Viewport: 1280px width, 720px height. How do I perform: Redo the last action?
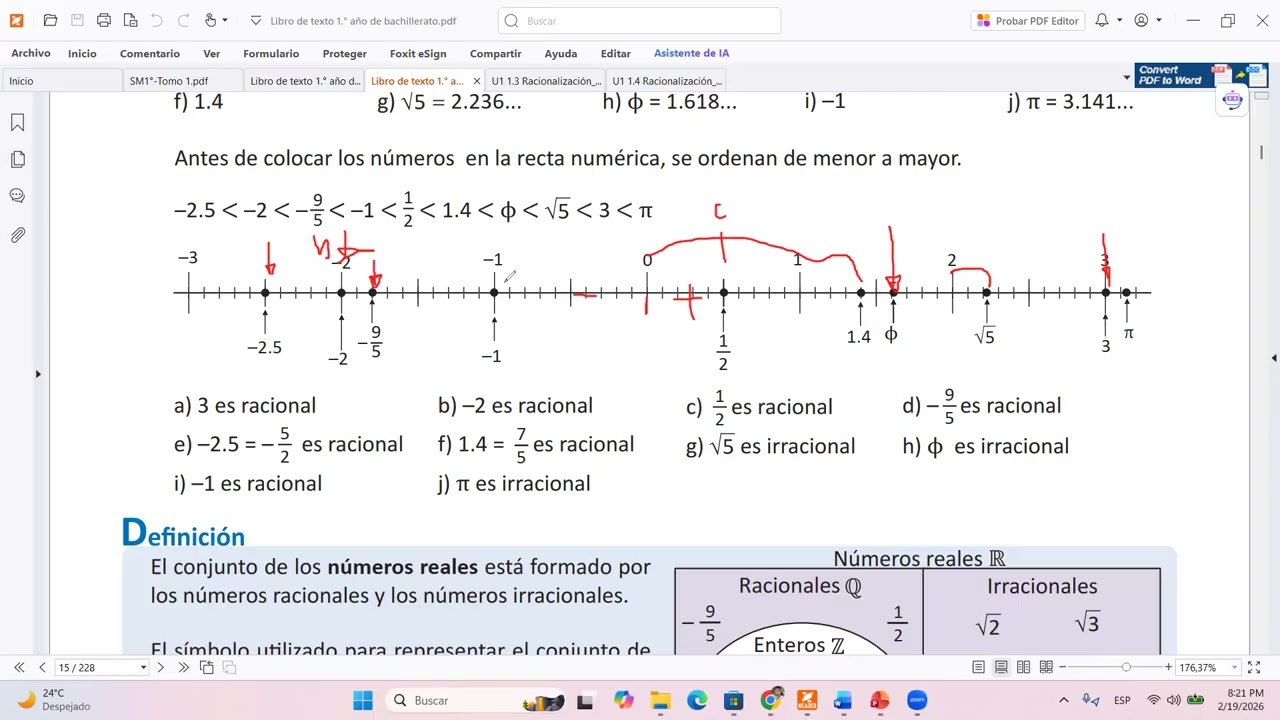(183, 20)
